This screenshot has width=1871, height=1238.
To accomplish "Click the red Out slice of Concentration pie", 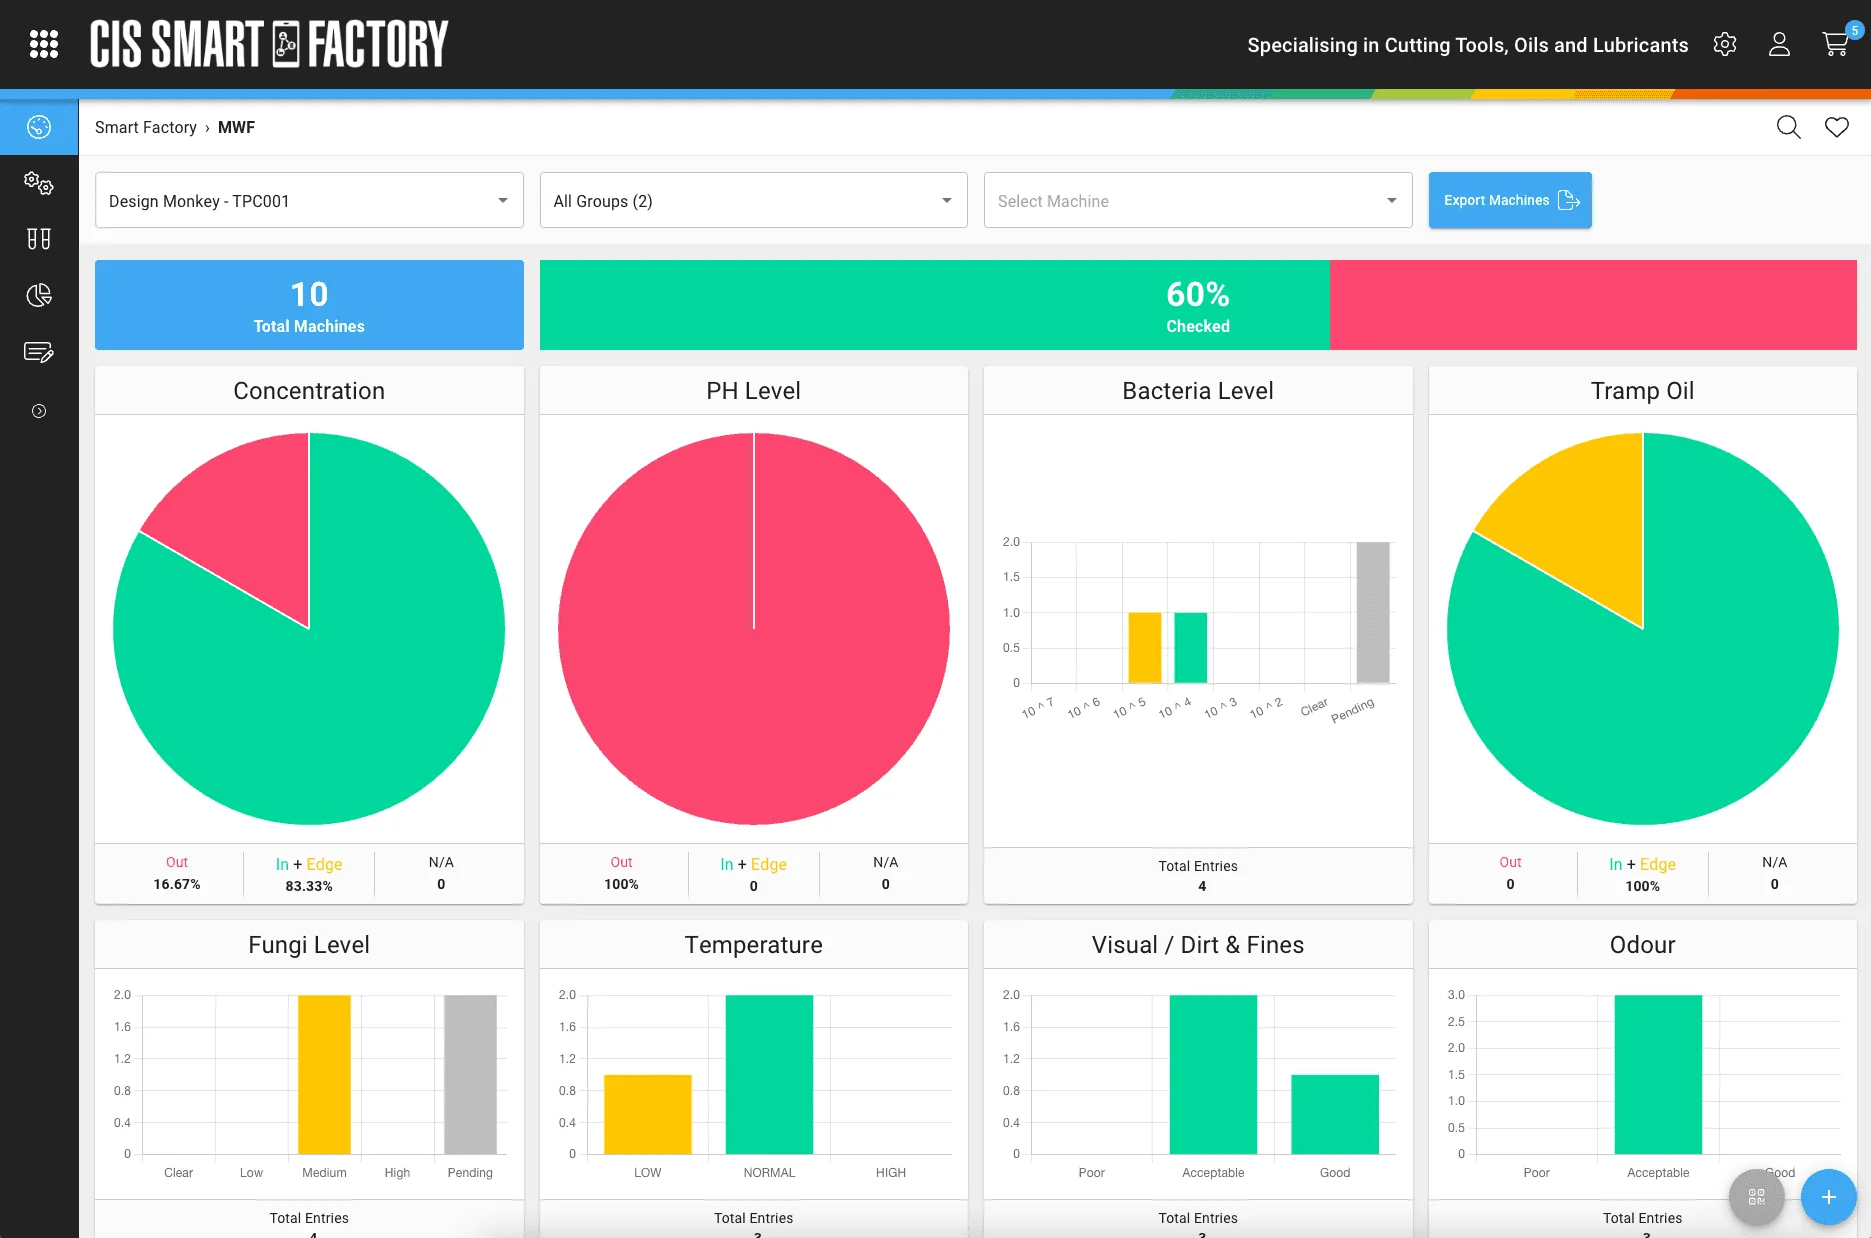I will click(x=245, y=520).
